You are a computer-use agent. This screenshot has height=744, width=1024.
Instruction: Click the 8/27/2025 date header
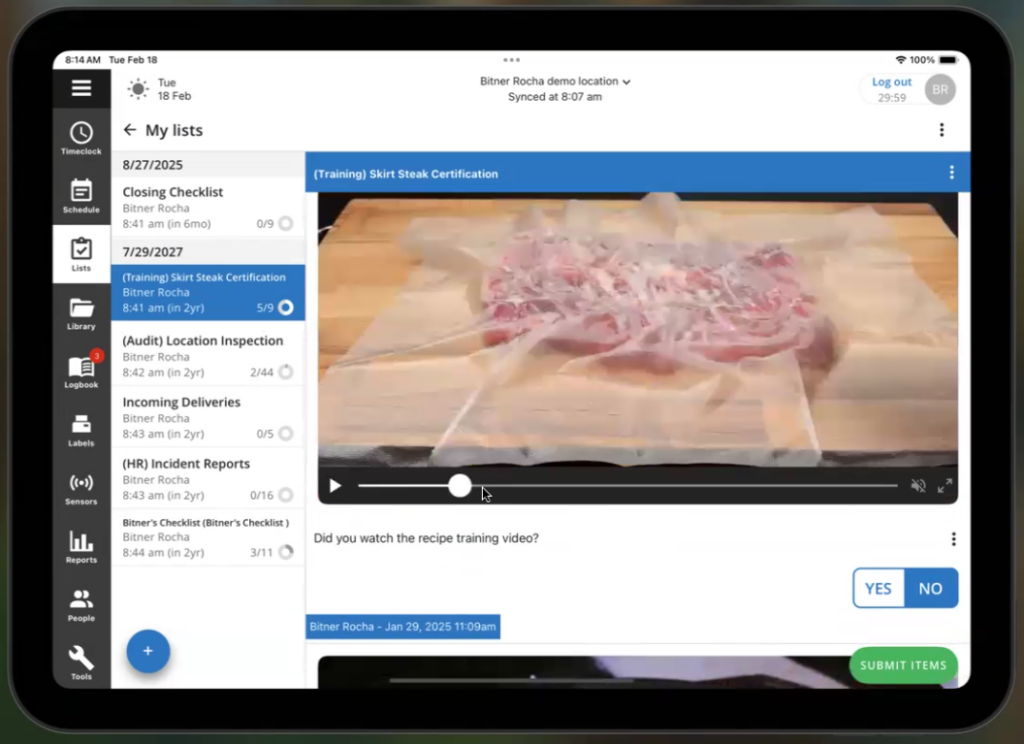tap(208, 165)
